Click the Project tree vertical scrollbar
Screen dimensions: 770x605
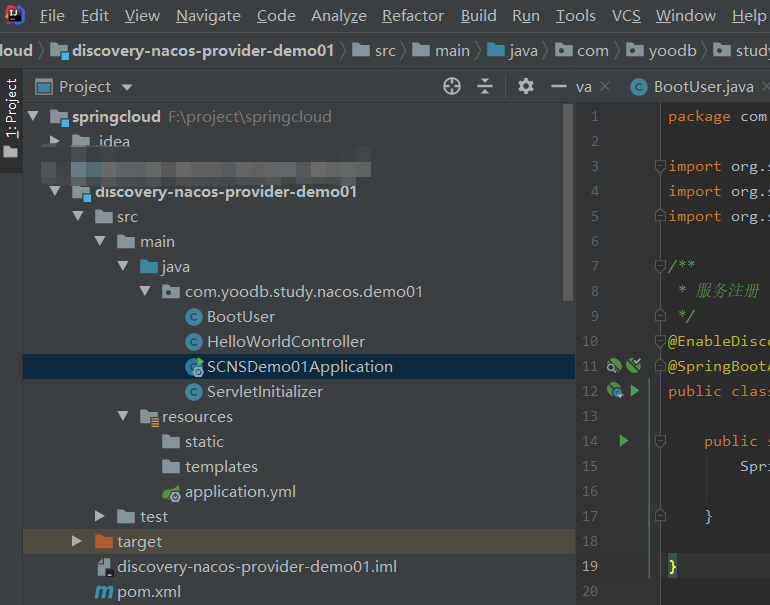(x=568, y=202)
